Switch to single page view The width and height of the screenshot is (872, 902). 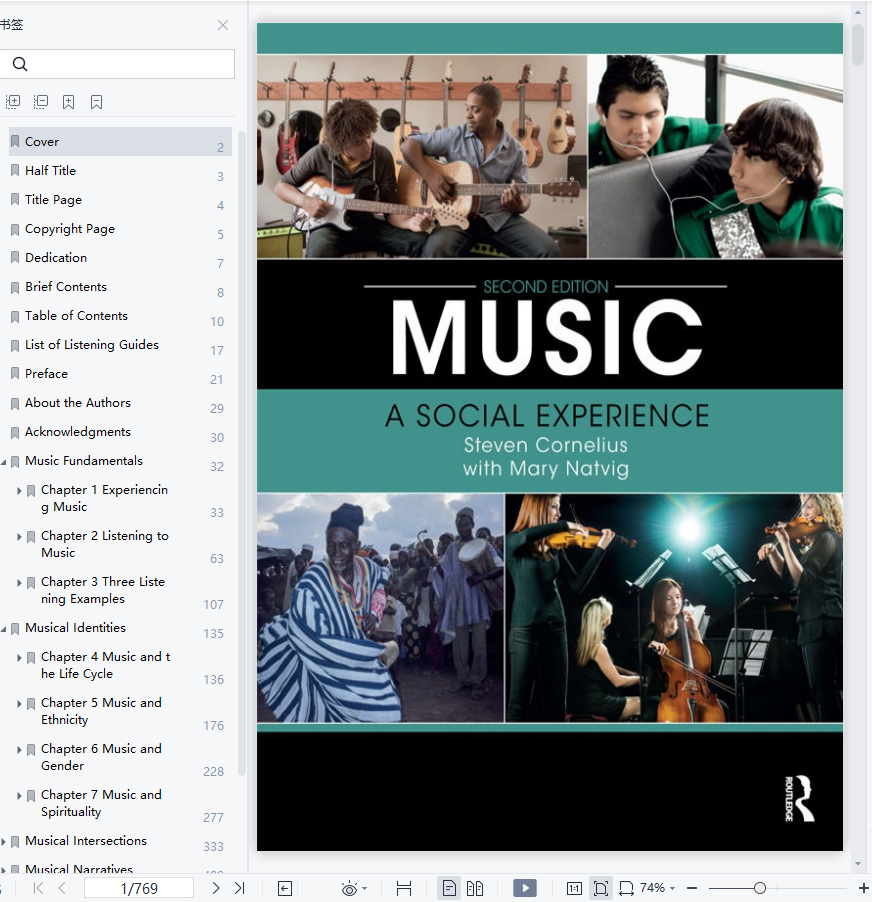click(x=449, y=888)
